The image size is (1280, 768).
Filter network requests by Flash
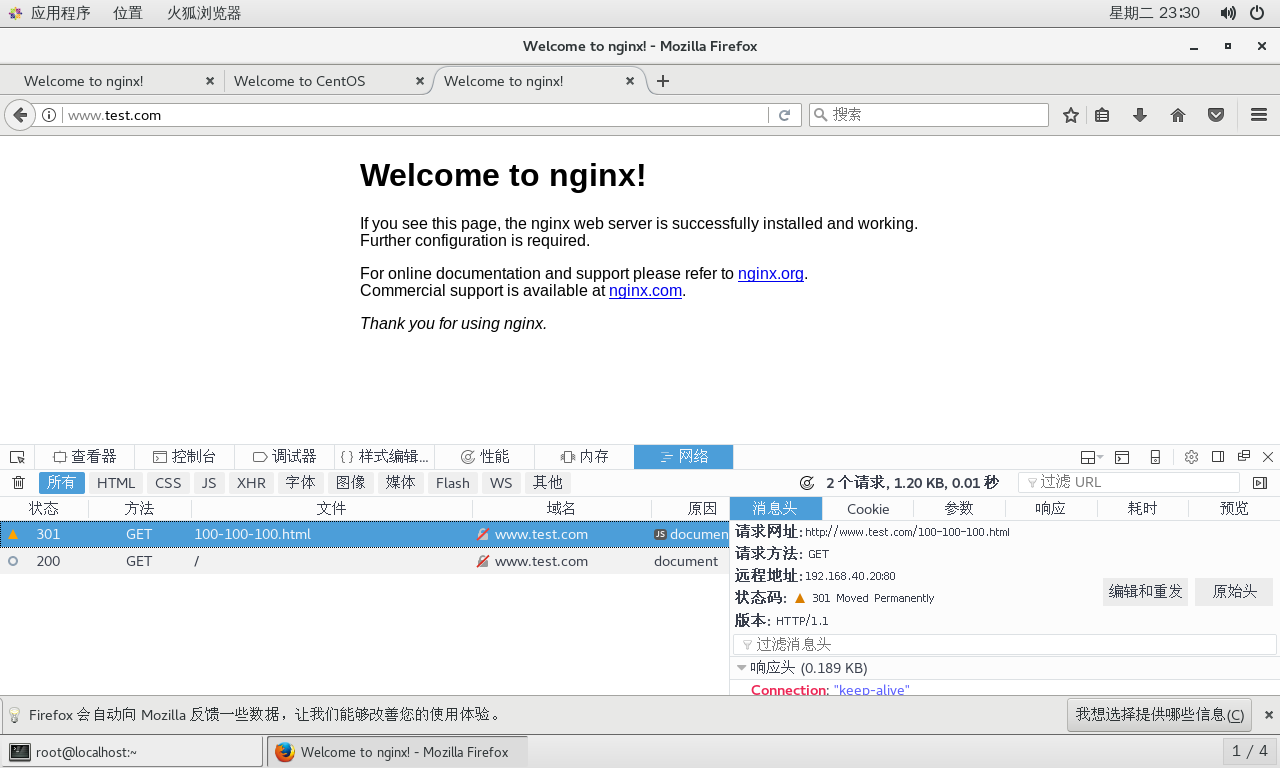(453, 483)
